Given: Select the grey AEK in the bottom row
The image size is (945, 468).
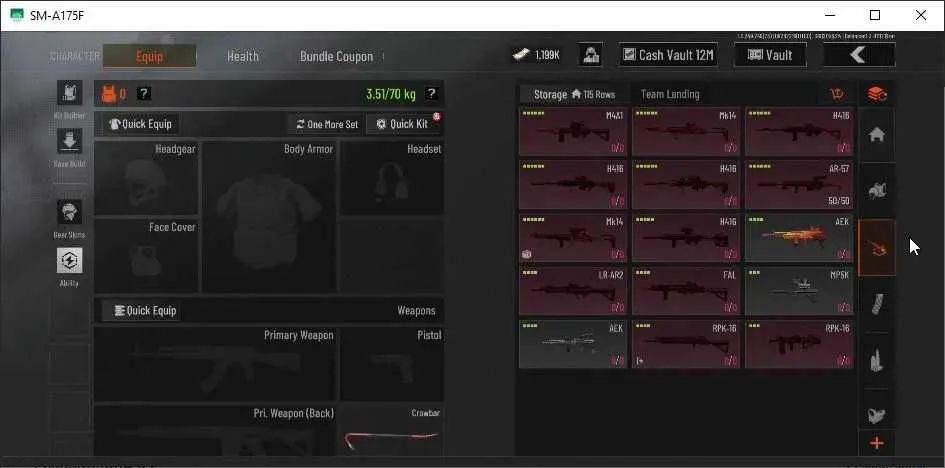Looking at the screenshot, I should [573, 344].
